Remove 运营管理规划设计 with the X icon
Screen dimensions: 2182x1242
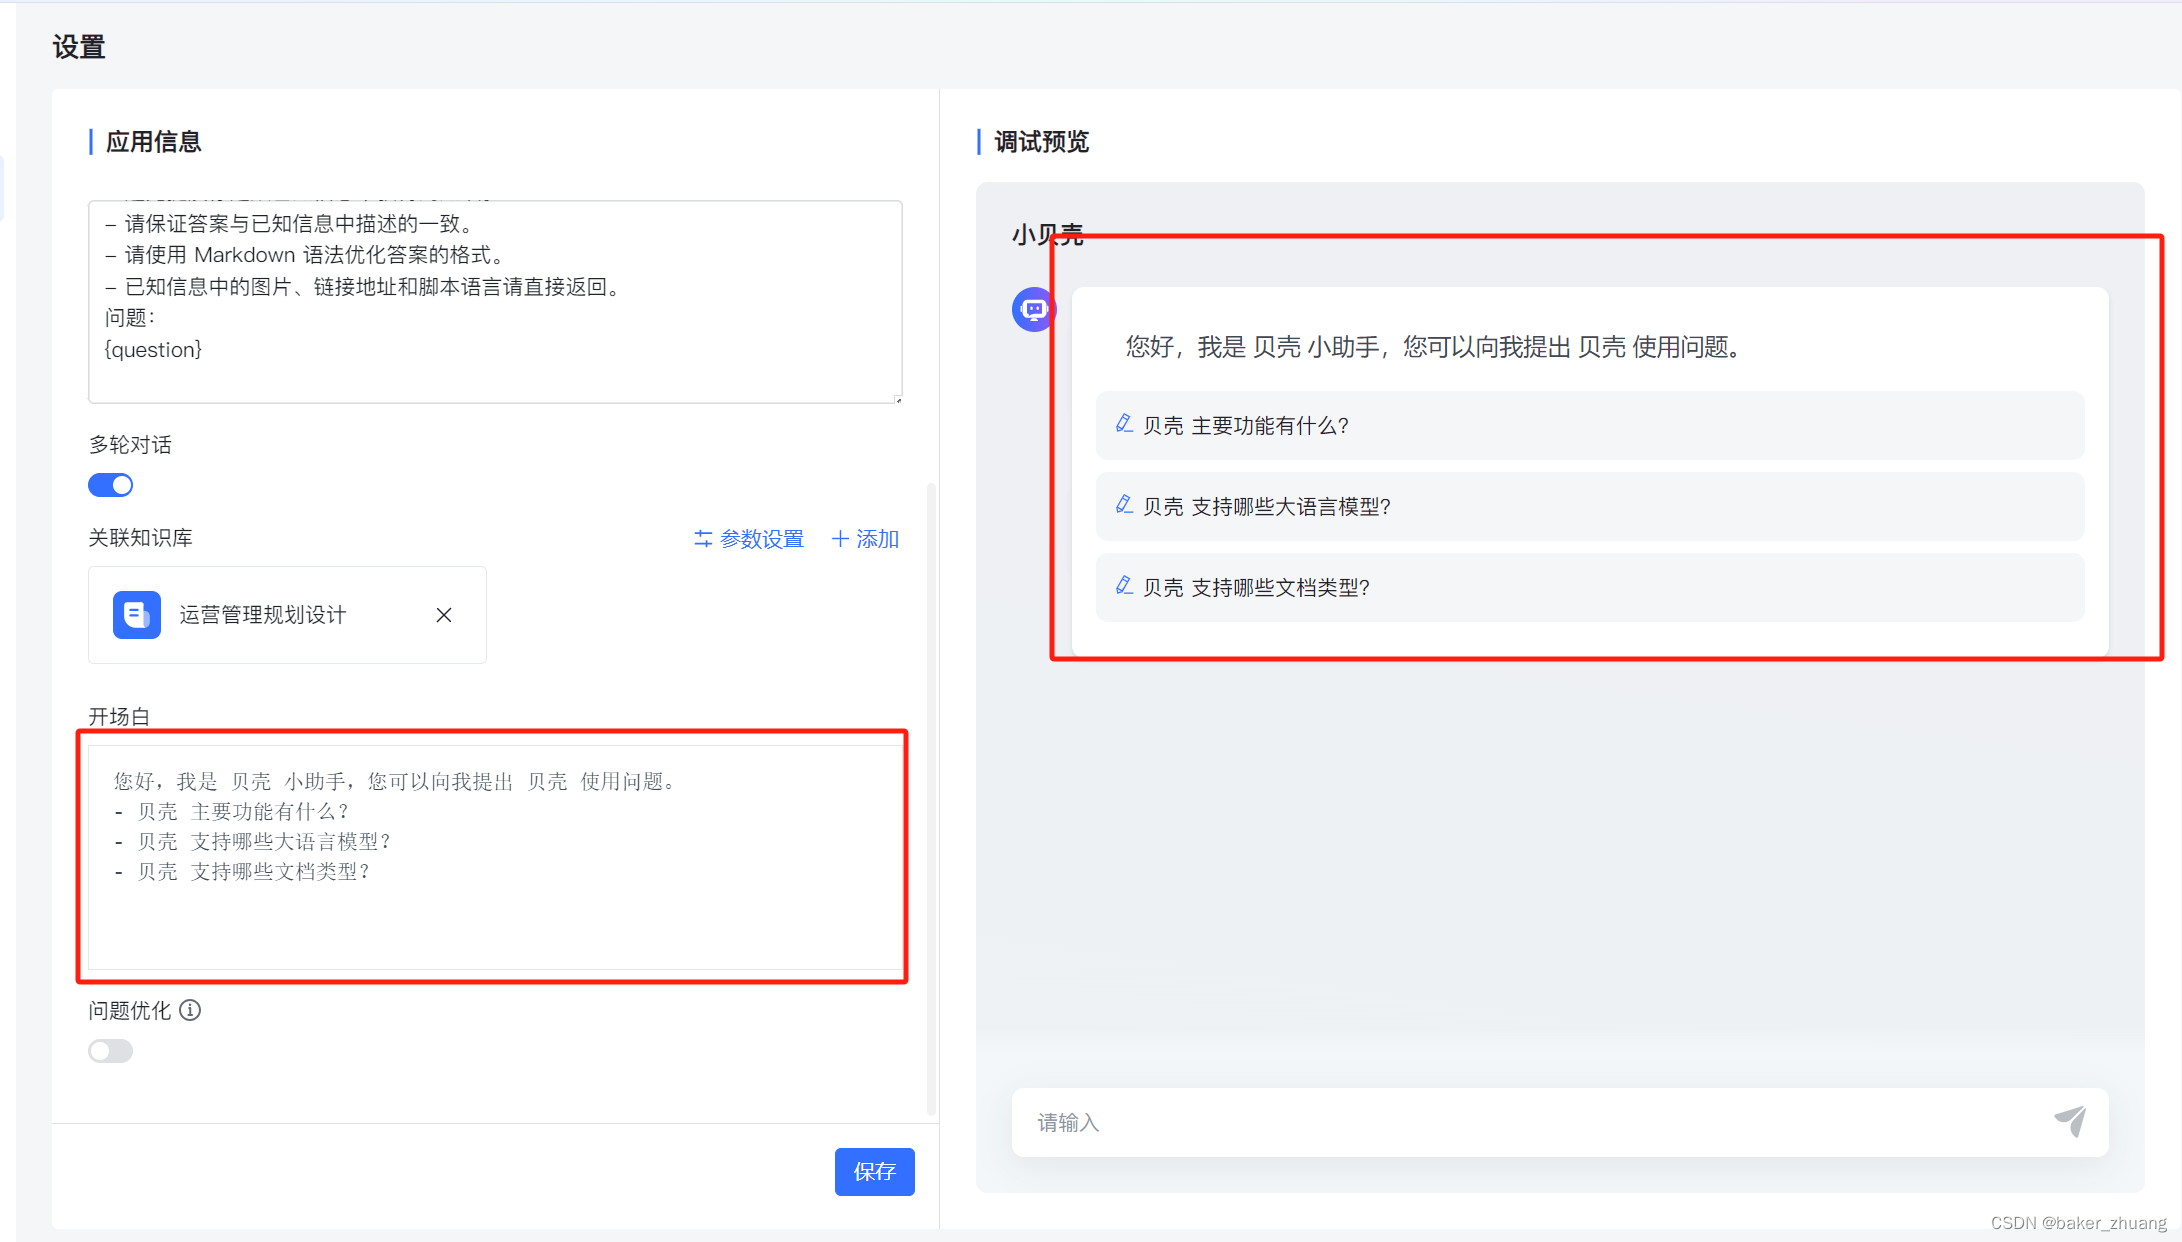pyautogui.click(x=443, y=615)
